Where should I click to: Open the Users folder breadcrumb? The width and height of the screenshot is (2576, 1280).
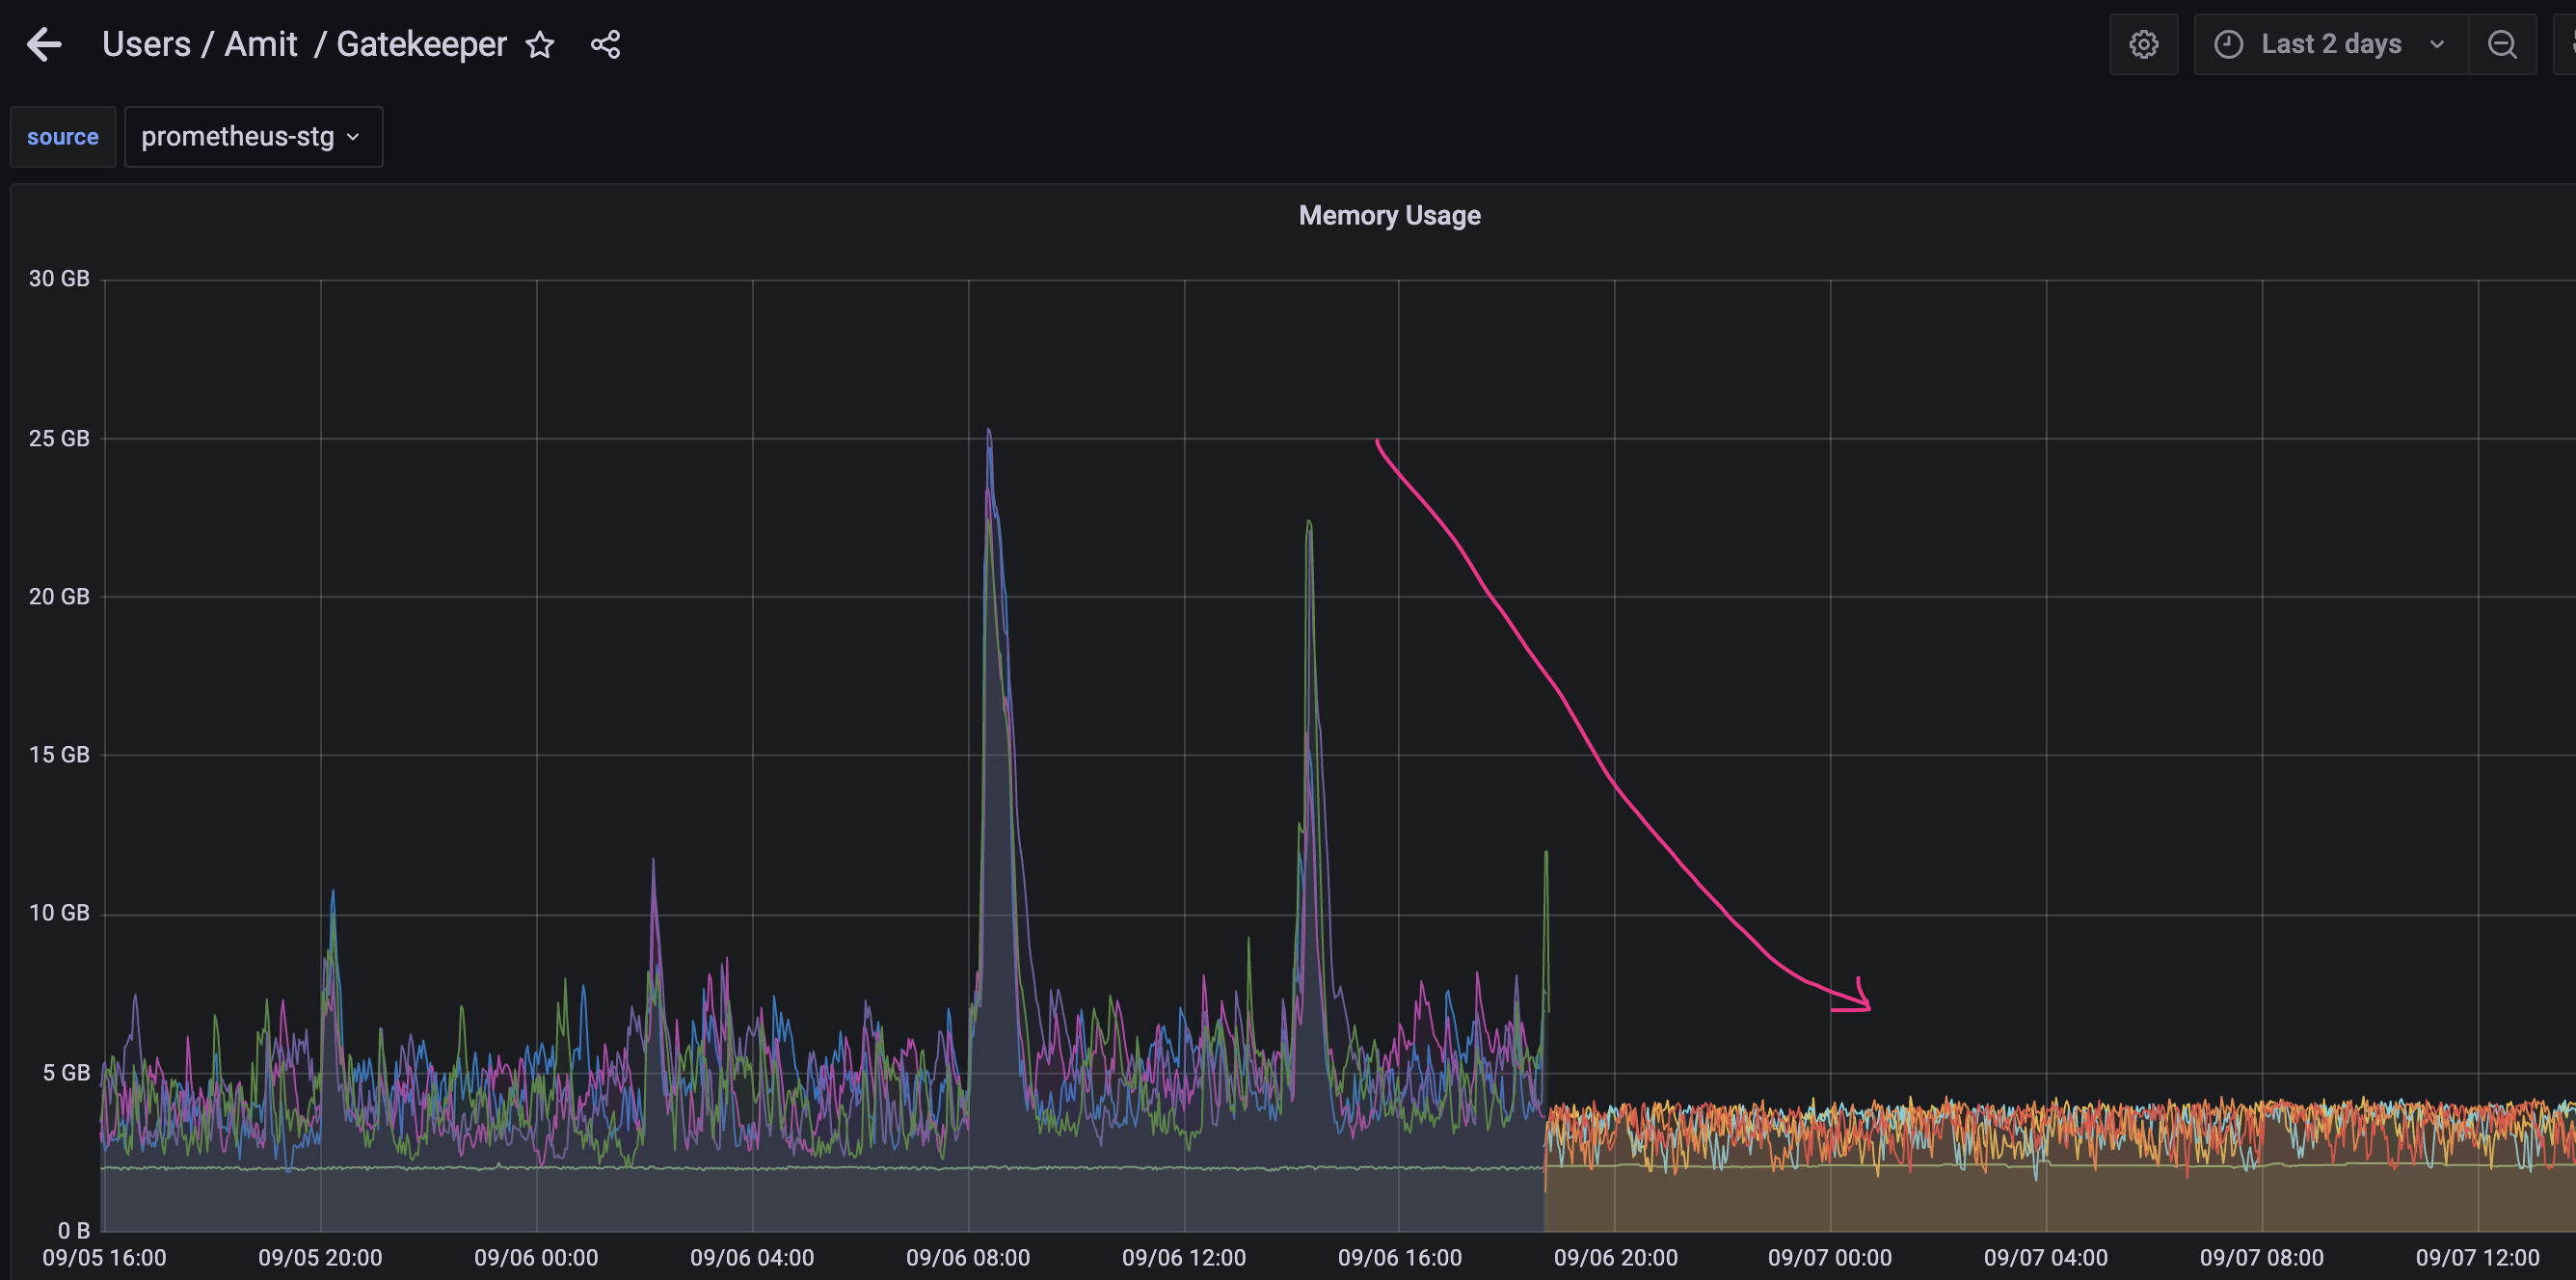[x=146, y=44]
